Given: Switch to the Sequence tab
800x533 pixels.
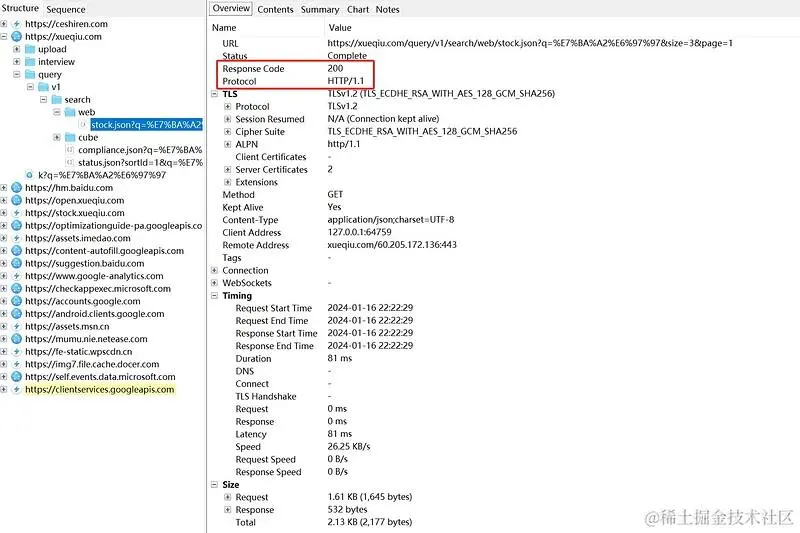Looking at the screenshot, I should click(66, 9).
